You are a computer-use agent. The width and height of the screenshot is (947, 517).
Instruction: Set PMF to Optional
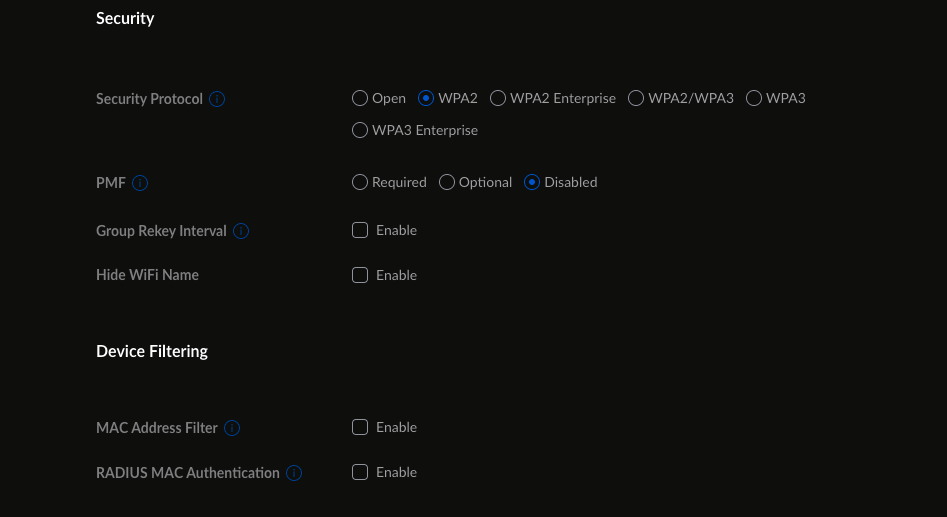point(447,182)
